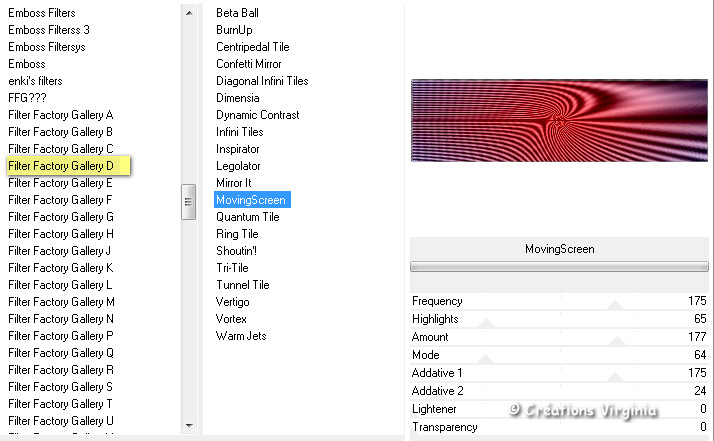Open Filter Factory Gallery E
This screenshot has width=714, height=441.
pos(60,183)
